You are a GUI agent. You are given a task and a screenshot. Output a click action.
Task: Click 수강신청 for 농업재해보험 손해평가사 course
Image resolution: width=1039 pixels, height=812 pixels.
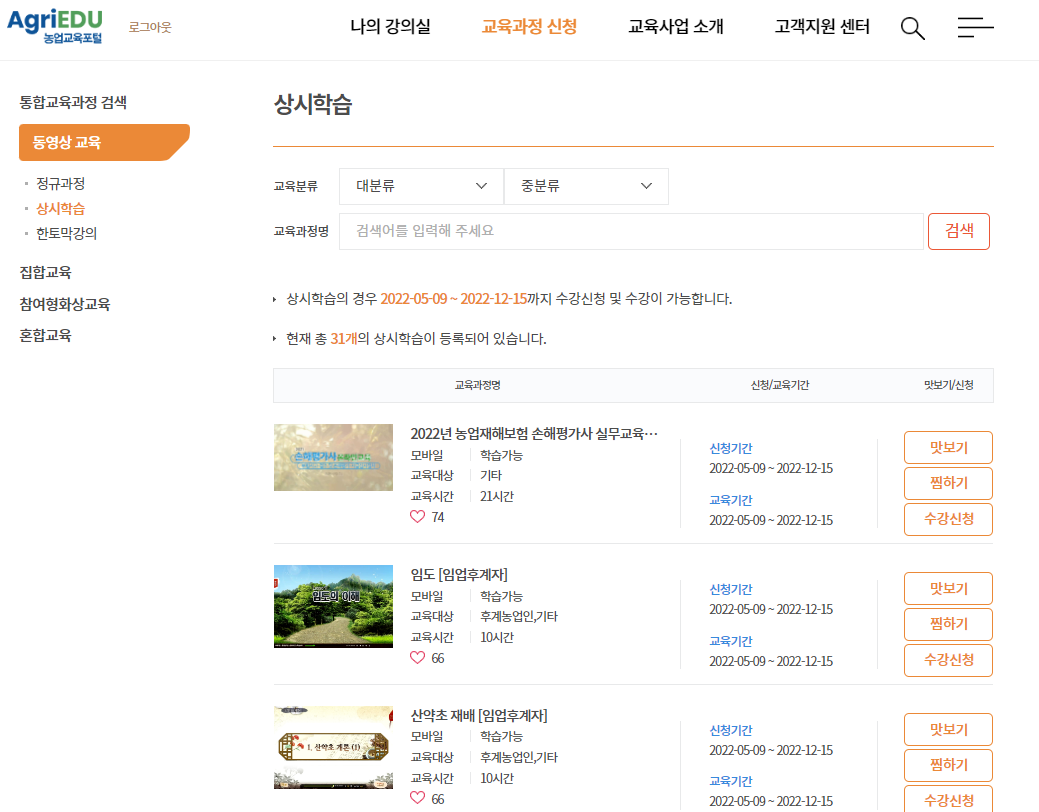click(948, 519)
